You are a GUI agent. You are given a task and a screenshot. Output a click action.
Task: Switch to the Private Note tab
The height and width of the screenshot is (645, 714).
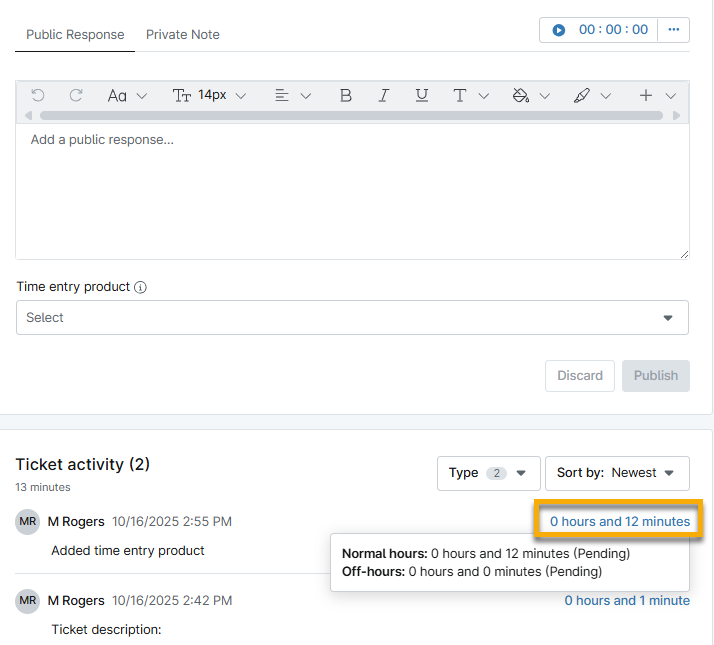[x=182, y=34]
